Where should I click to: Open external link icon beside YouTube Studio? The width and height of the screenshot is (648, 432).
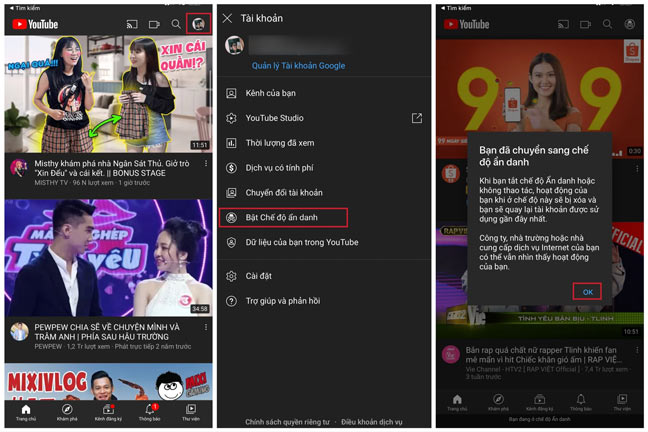coord(416,118)
